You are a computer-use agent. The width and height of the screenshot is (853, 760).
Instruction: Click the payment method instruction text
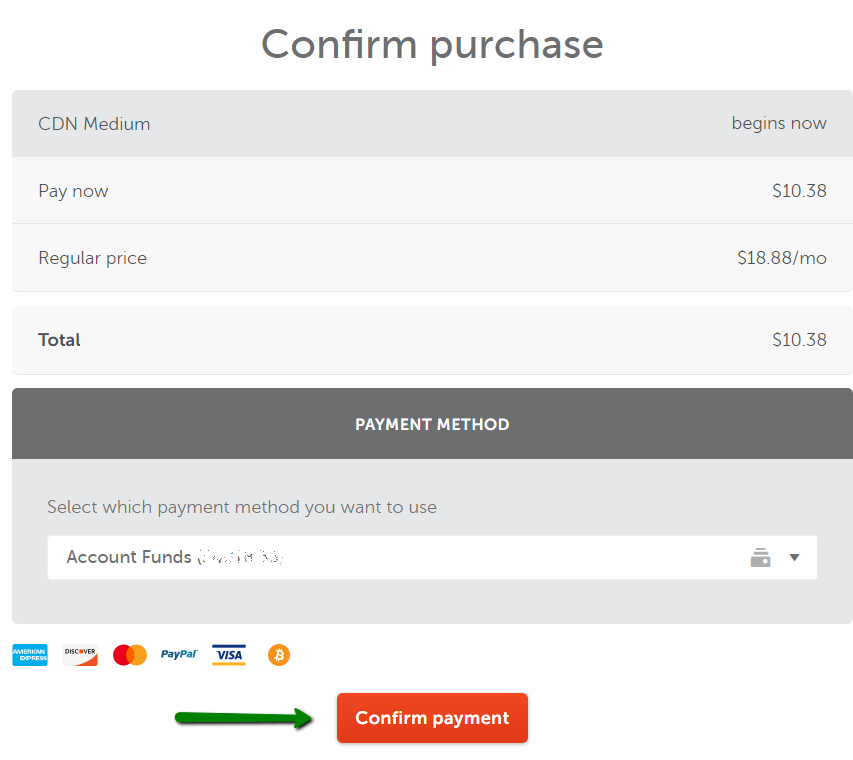click(242, 507)
